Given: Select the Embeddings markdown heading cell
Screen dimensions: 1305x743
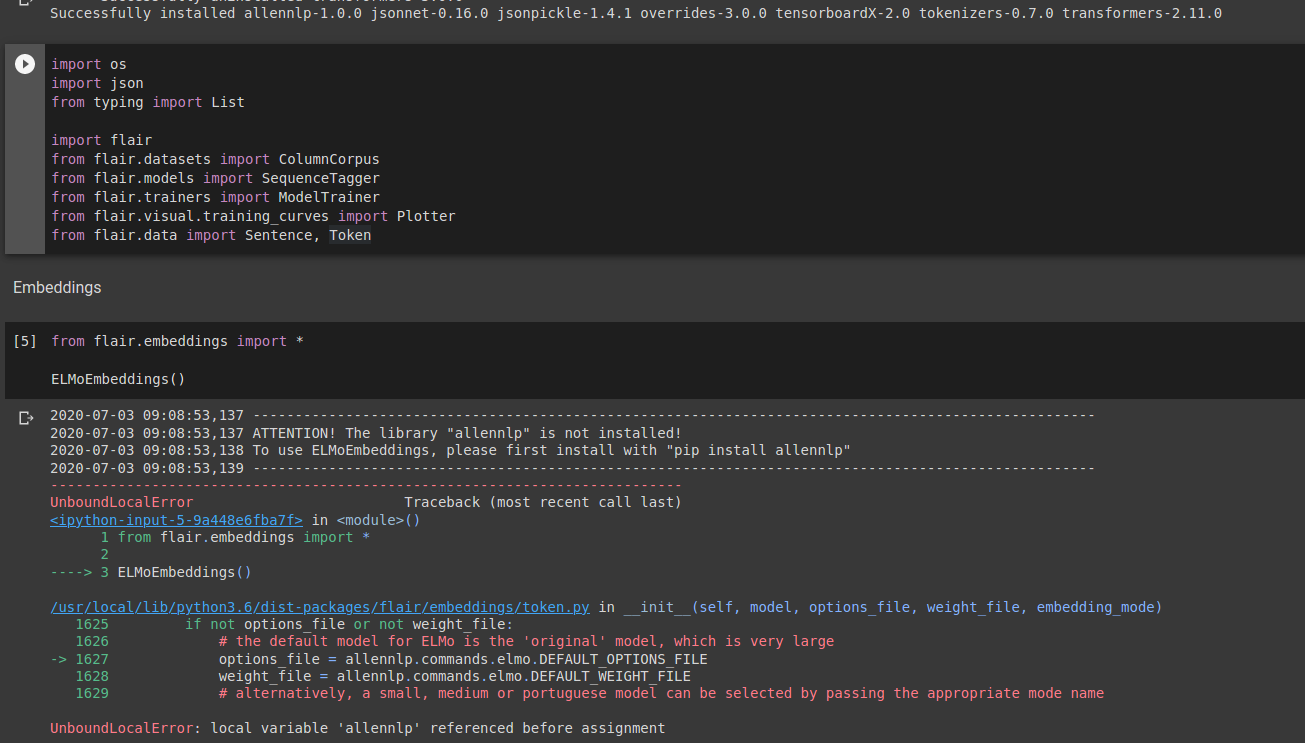Looking at the screenshot, I should tap(57, 287).
